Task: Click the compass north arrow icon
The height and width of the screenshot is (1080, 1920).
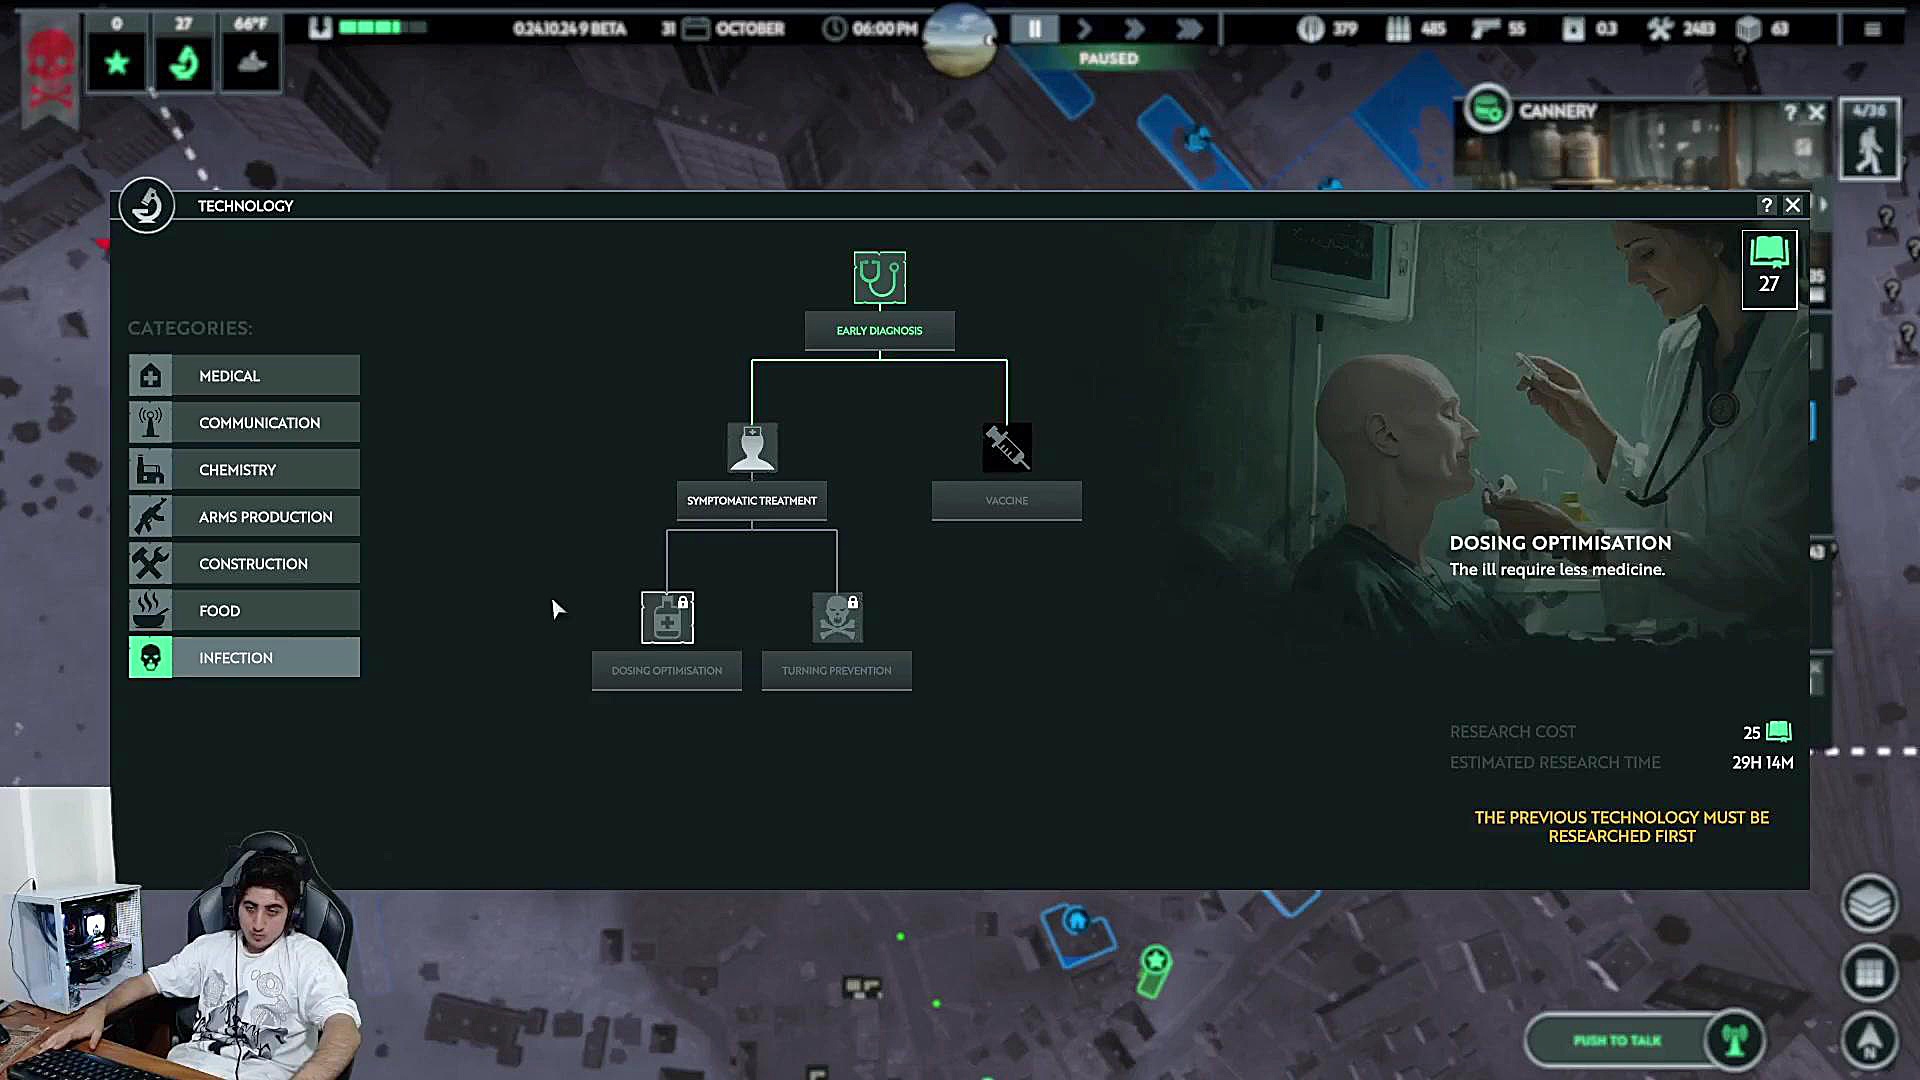Action: [x=1868, y=1040]
